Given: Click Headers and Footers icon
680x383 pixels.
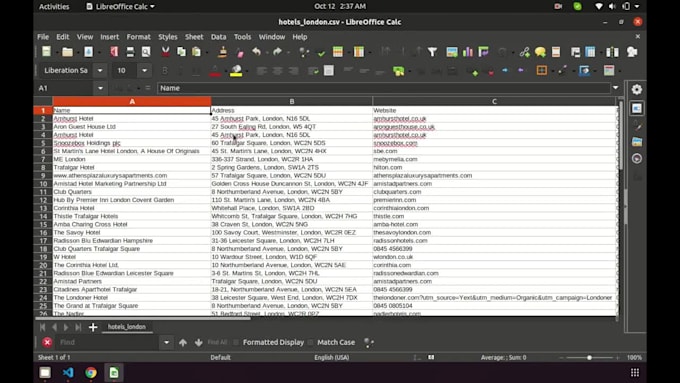Looking at the screenshot, I should point(556,52).
